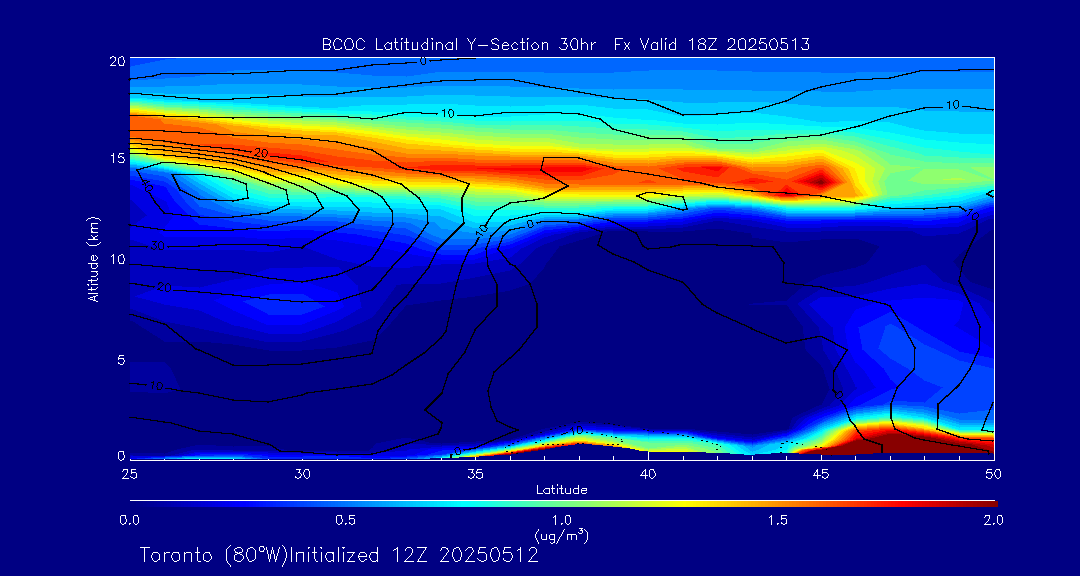Viewport: 1080px width, 576px height.
Task: Click the "Latitude" horizontal axis label
Action: pyautogui.click(x=561, y=491)
